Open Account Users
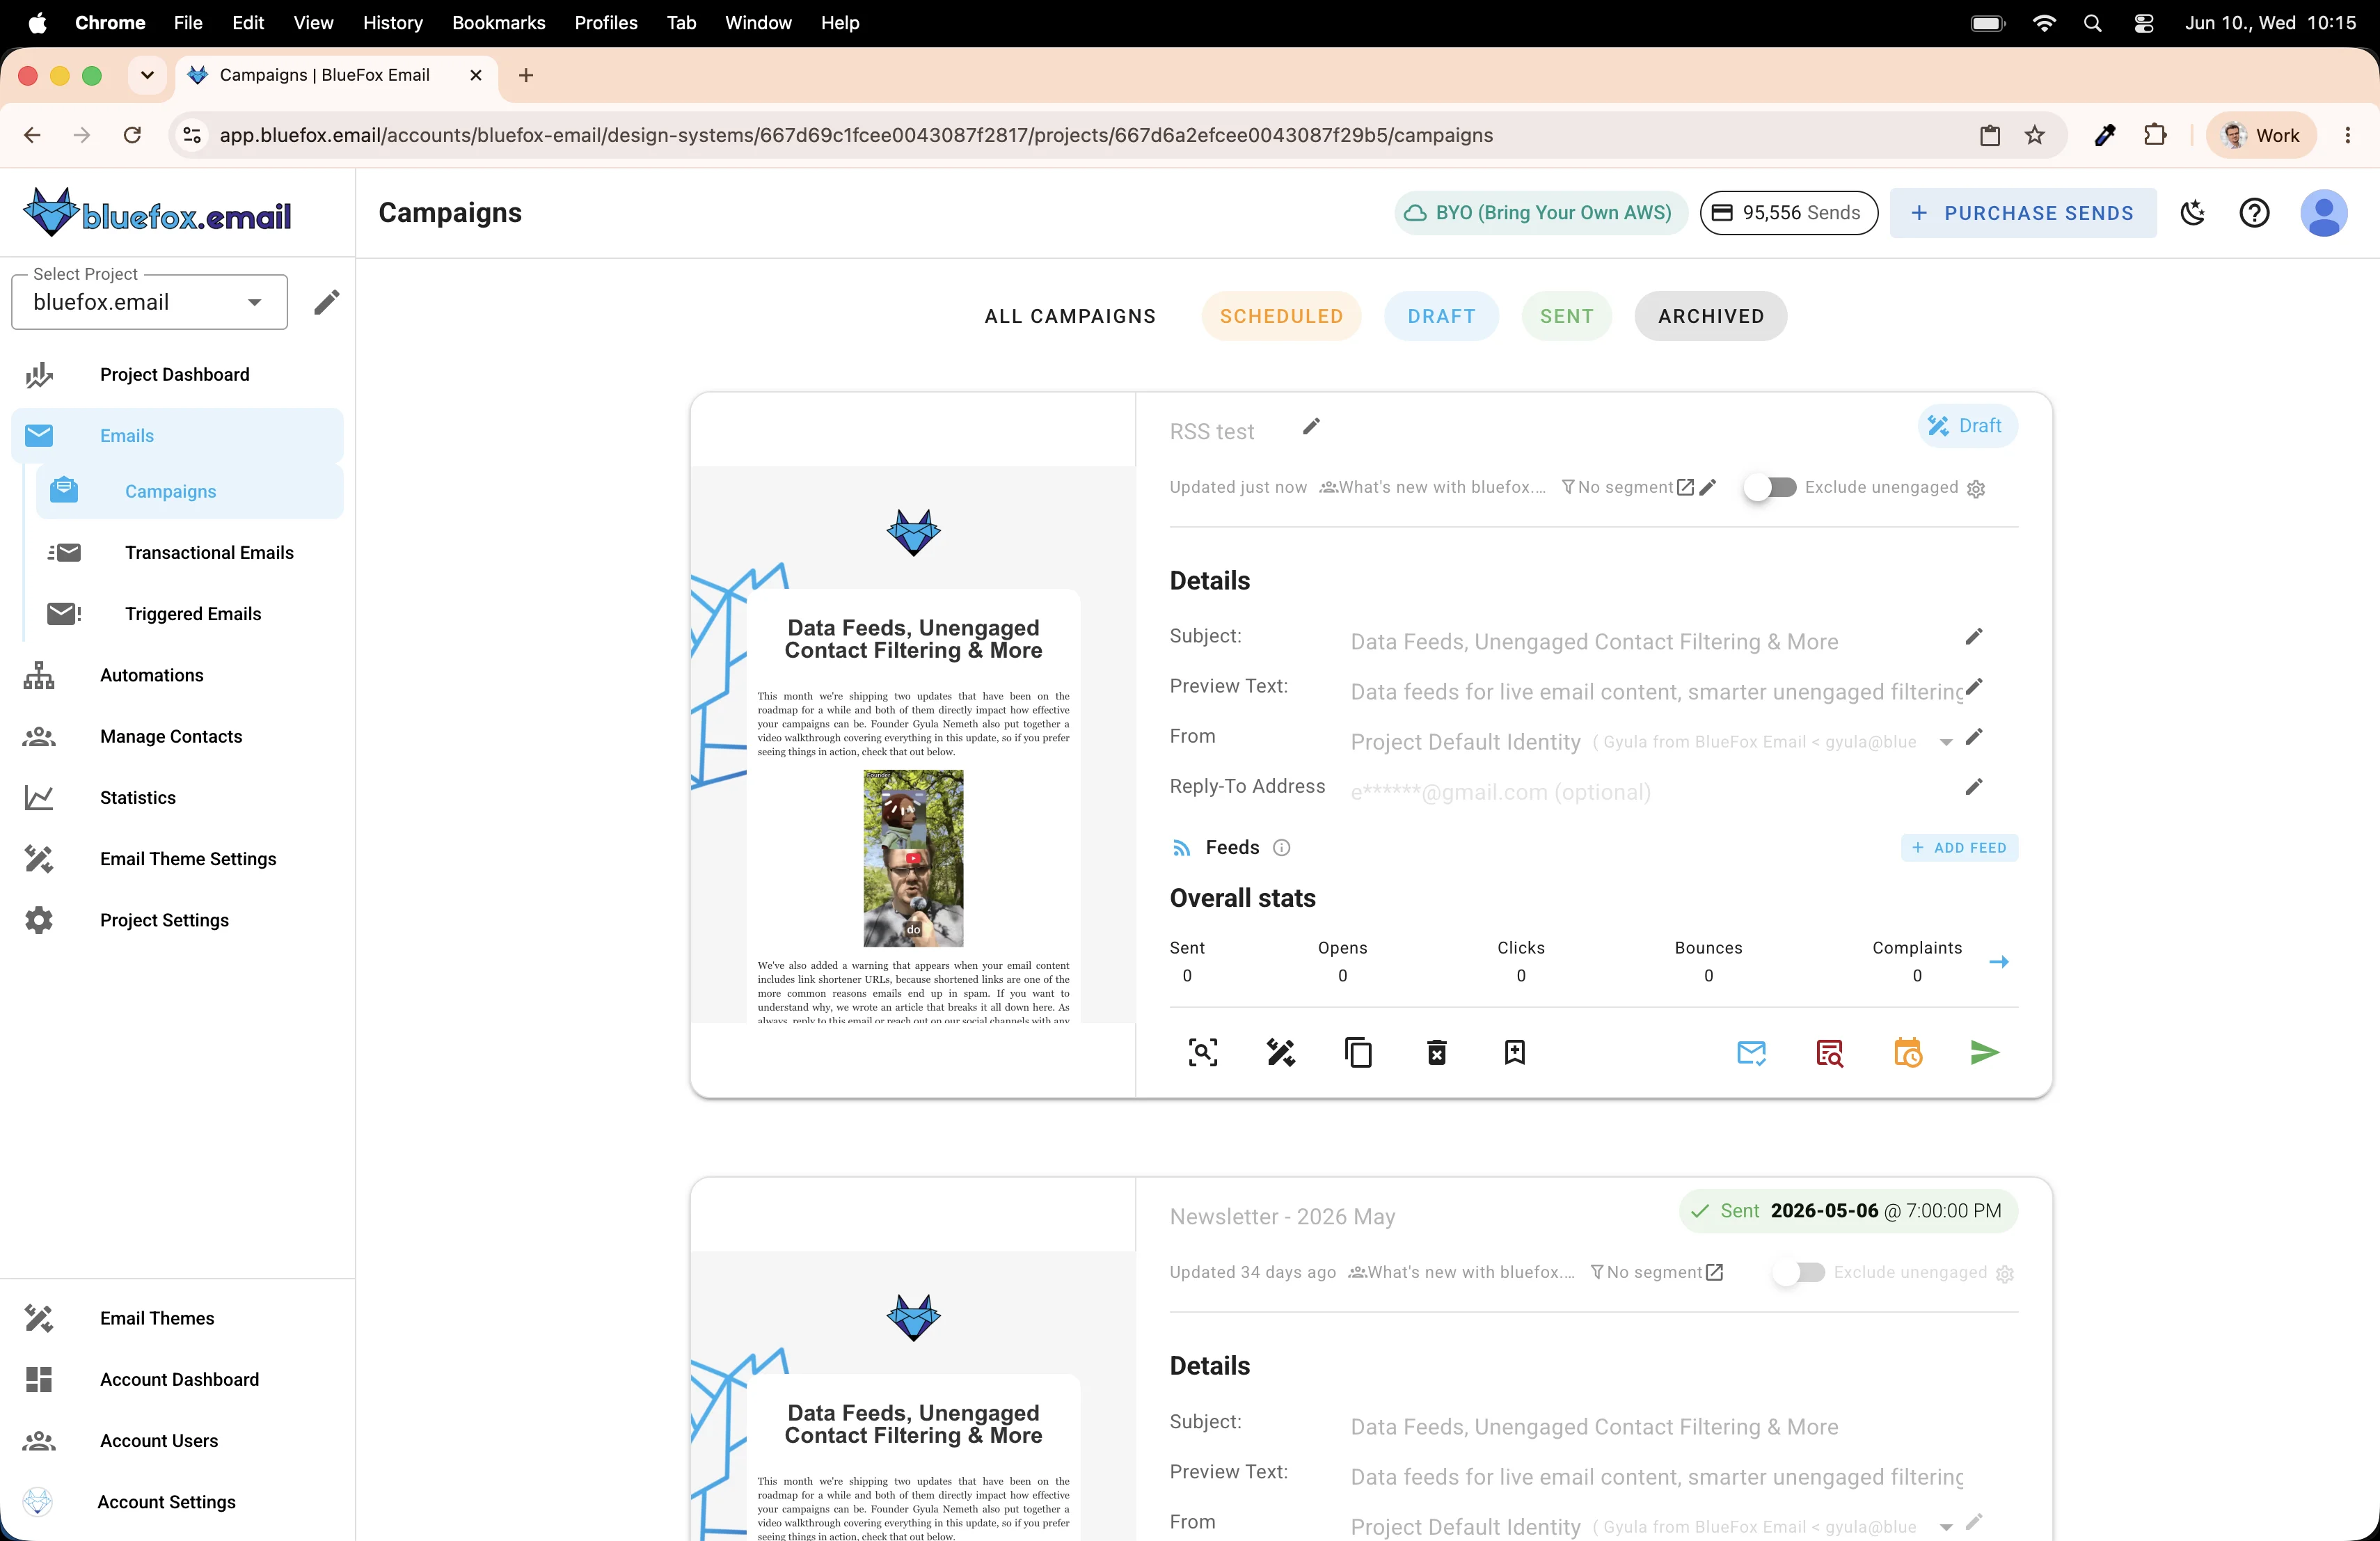2380x1541 pixels. pyautogui.click(x=176, y=1441)
